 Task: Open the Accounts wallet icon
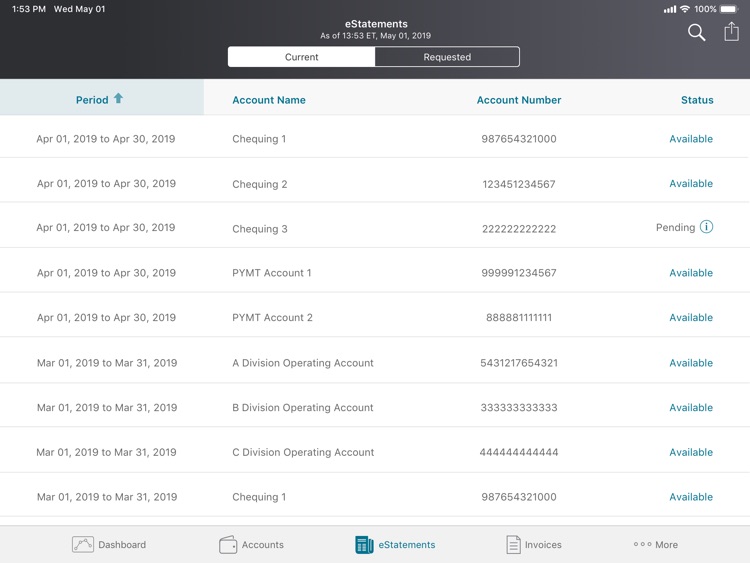[228, 544]
